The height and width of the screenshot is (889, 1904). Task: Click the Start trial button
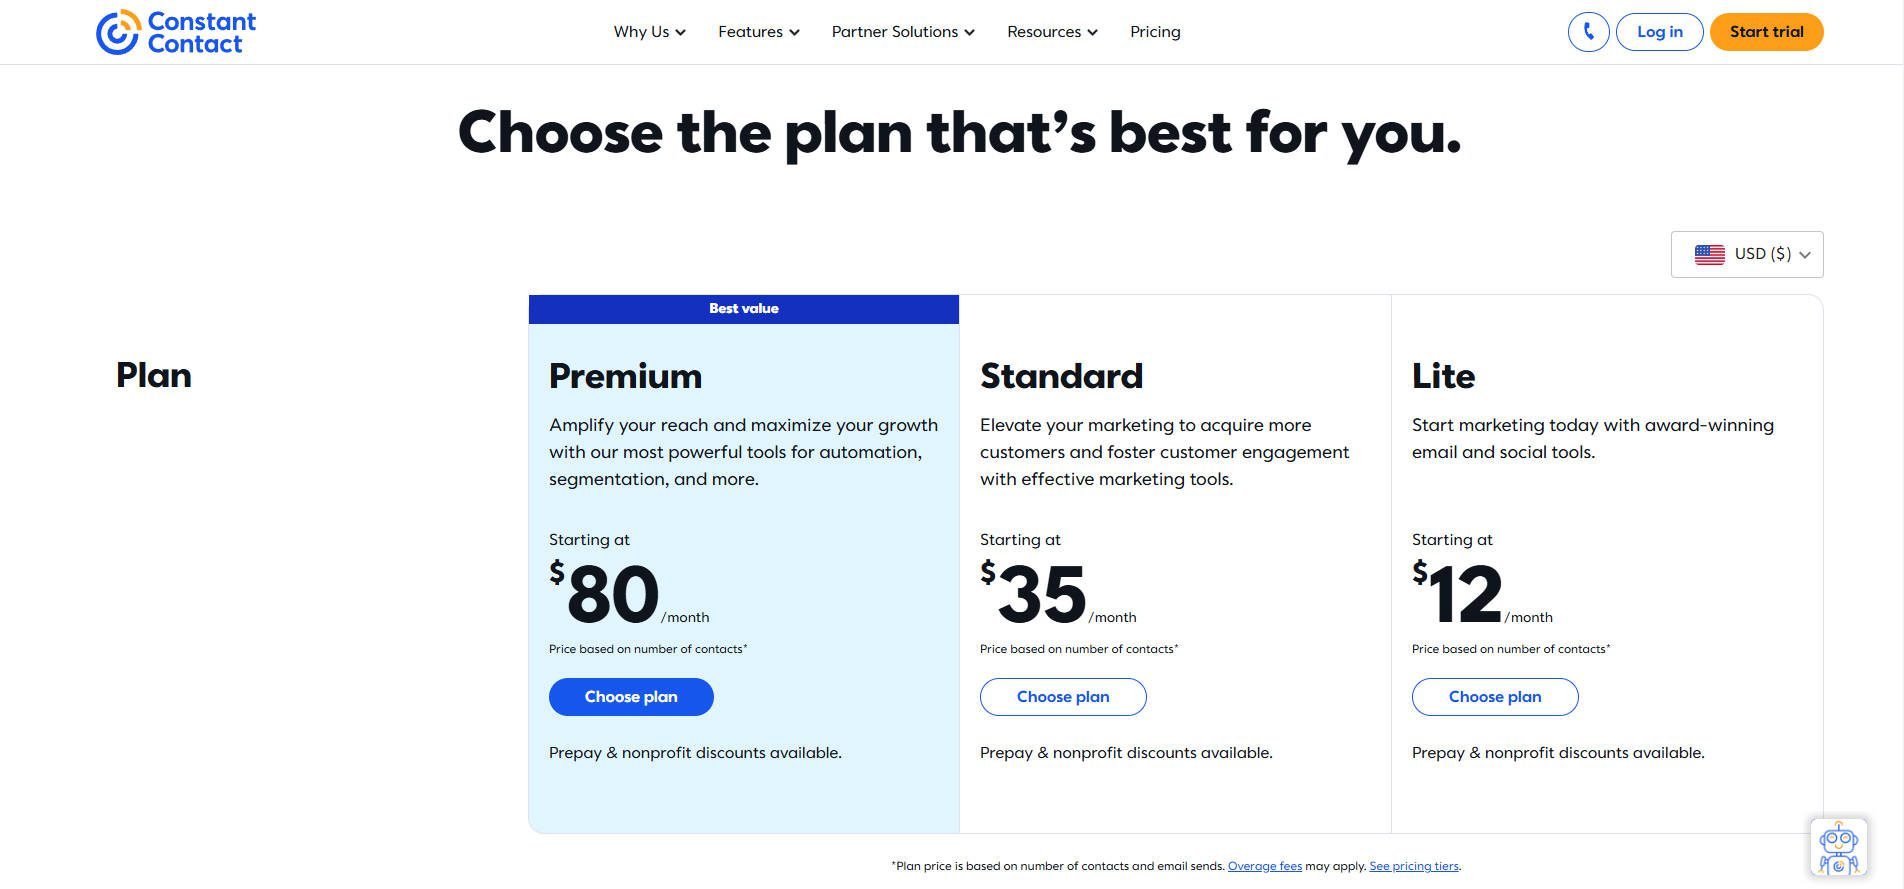(1766, 31)
